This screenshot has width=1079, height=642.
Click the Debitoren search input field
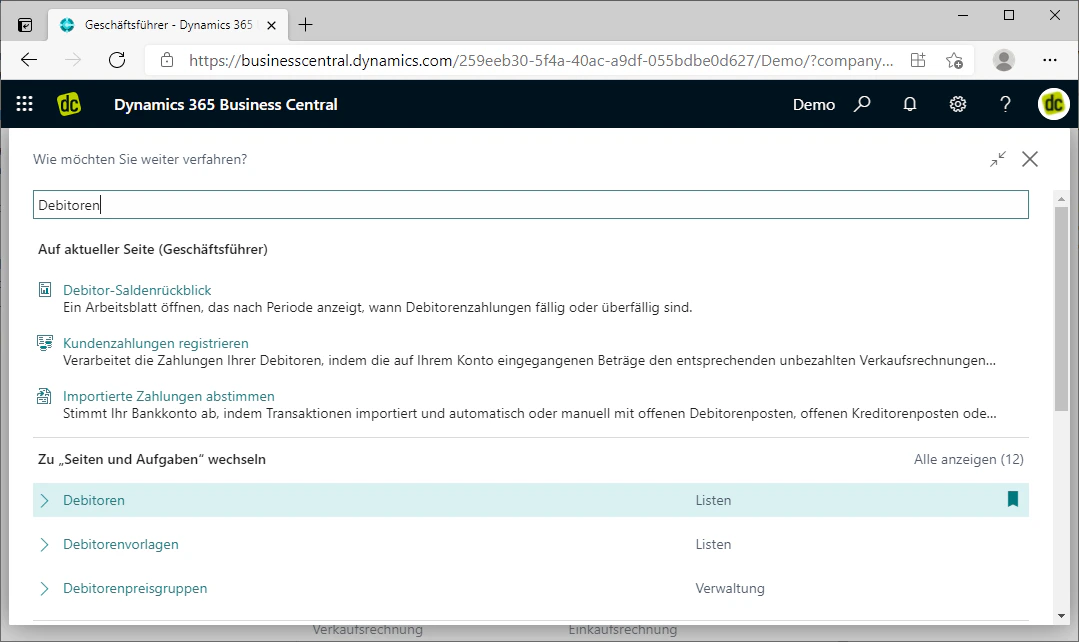(x=531, y=205)
